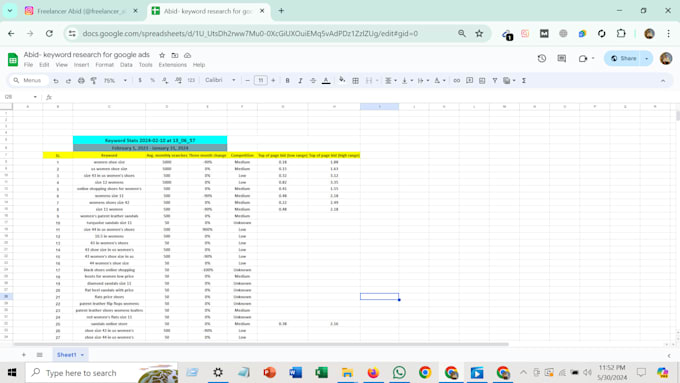Decrease the font size
The width and height of the screenshot is (680, 383).
[x=248, y=81]
